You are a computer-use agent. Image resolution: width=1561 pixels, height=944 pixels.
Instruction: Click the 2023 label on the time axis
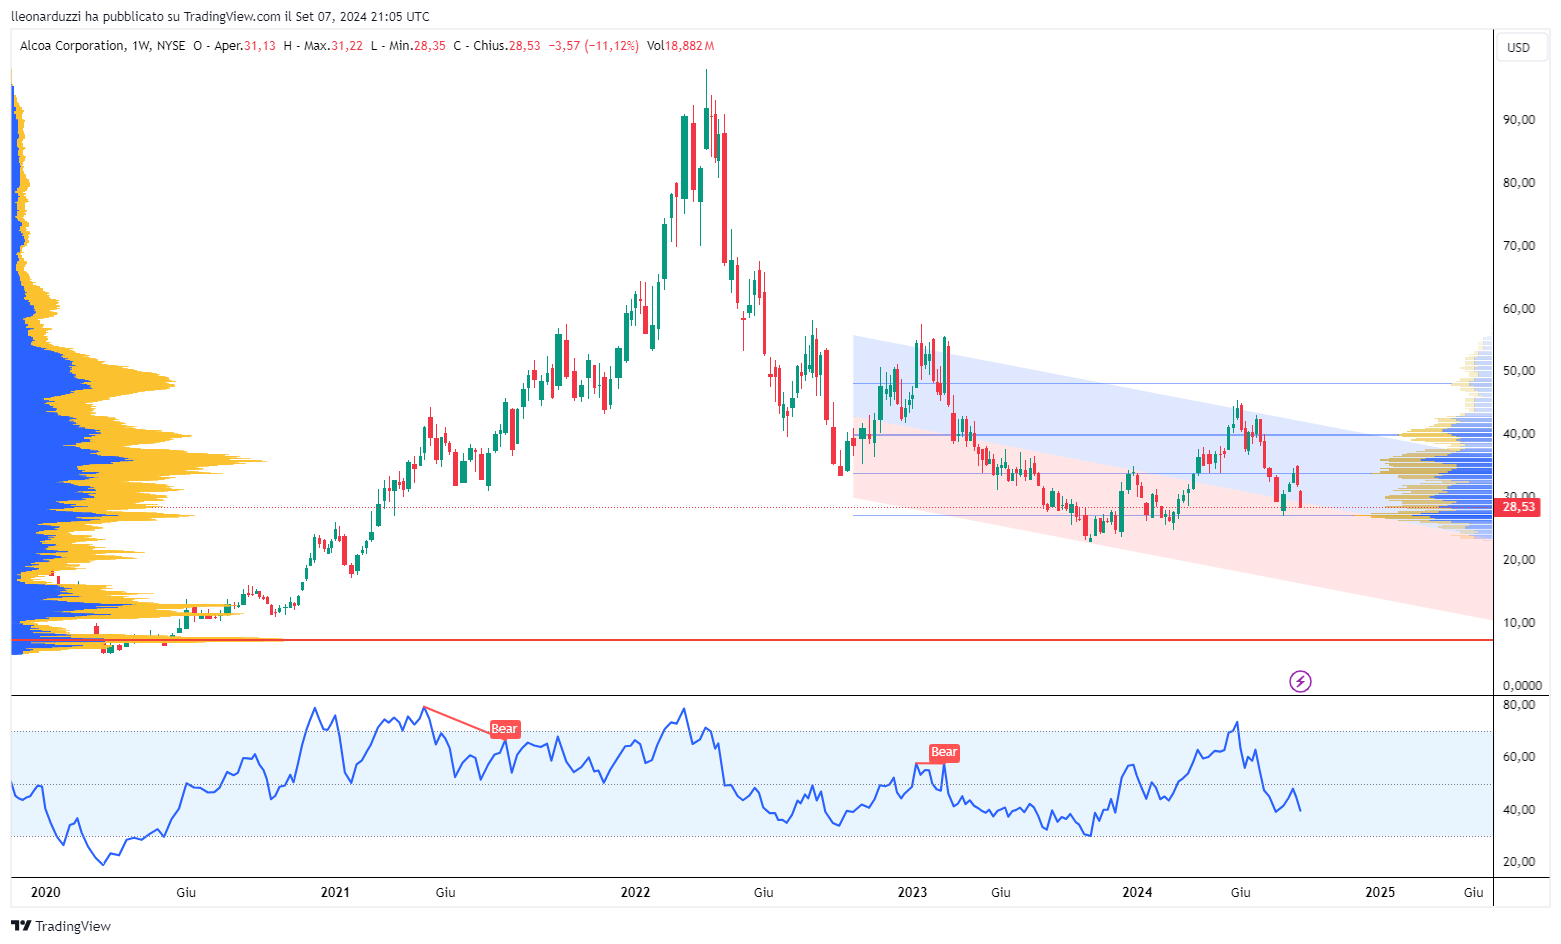click(x=912, y=893)
